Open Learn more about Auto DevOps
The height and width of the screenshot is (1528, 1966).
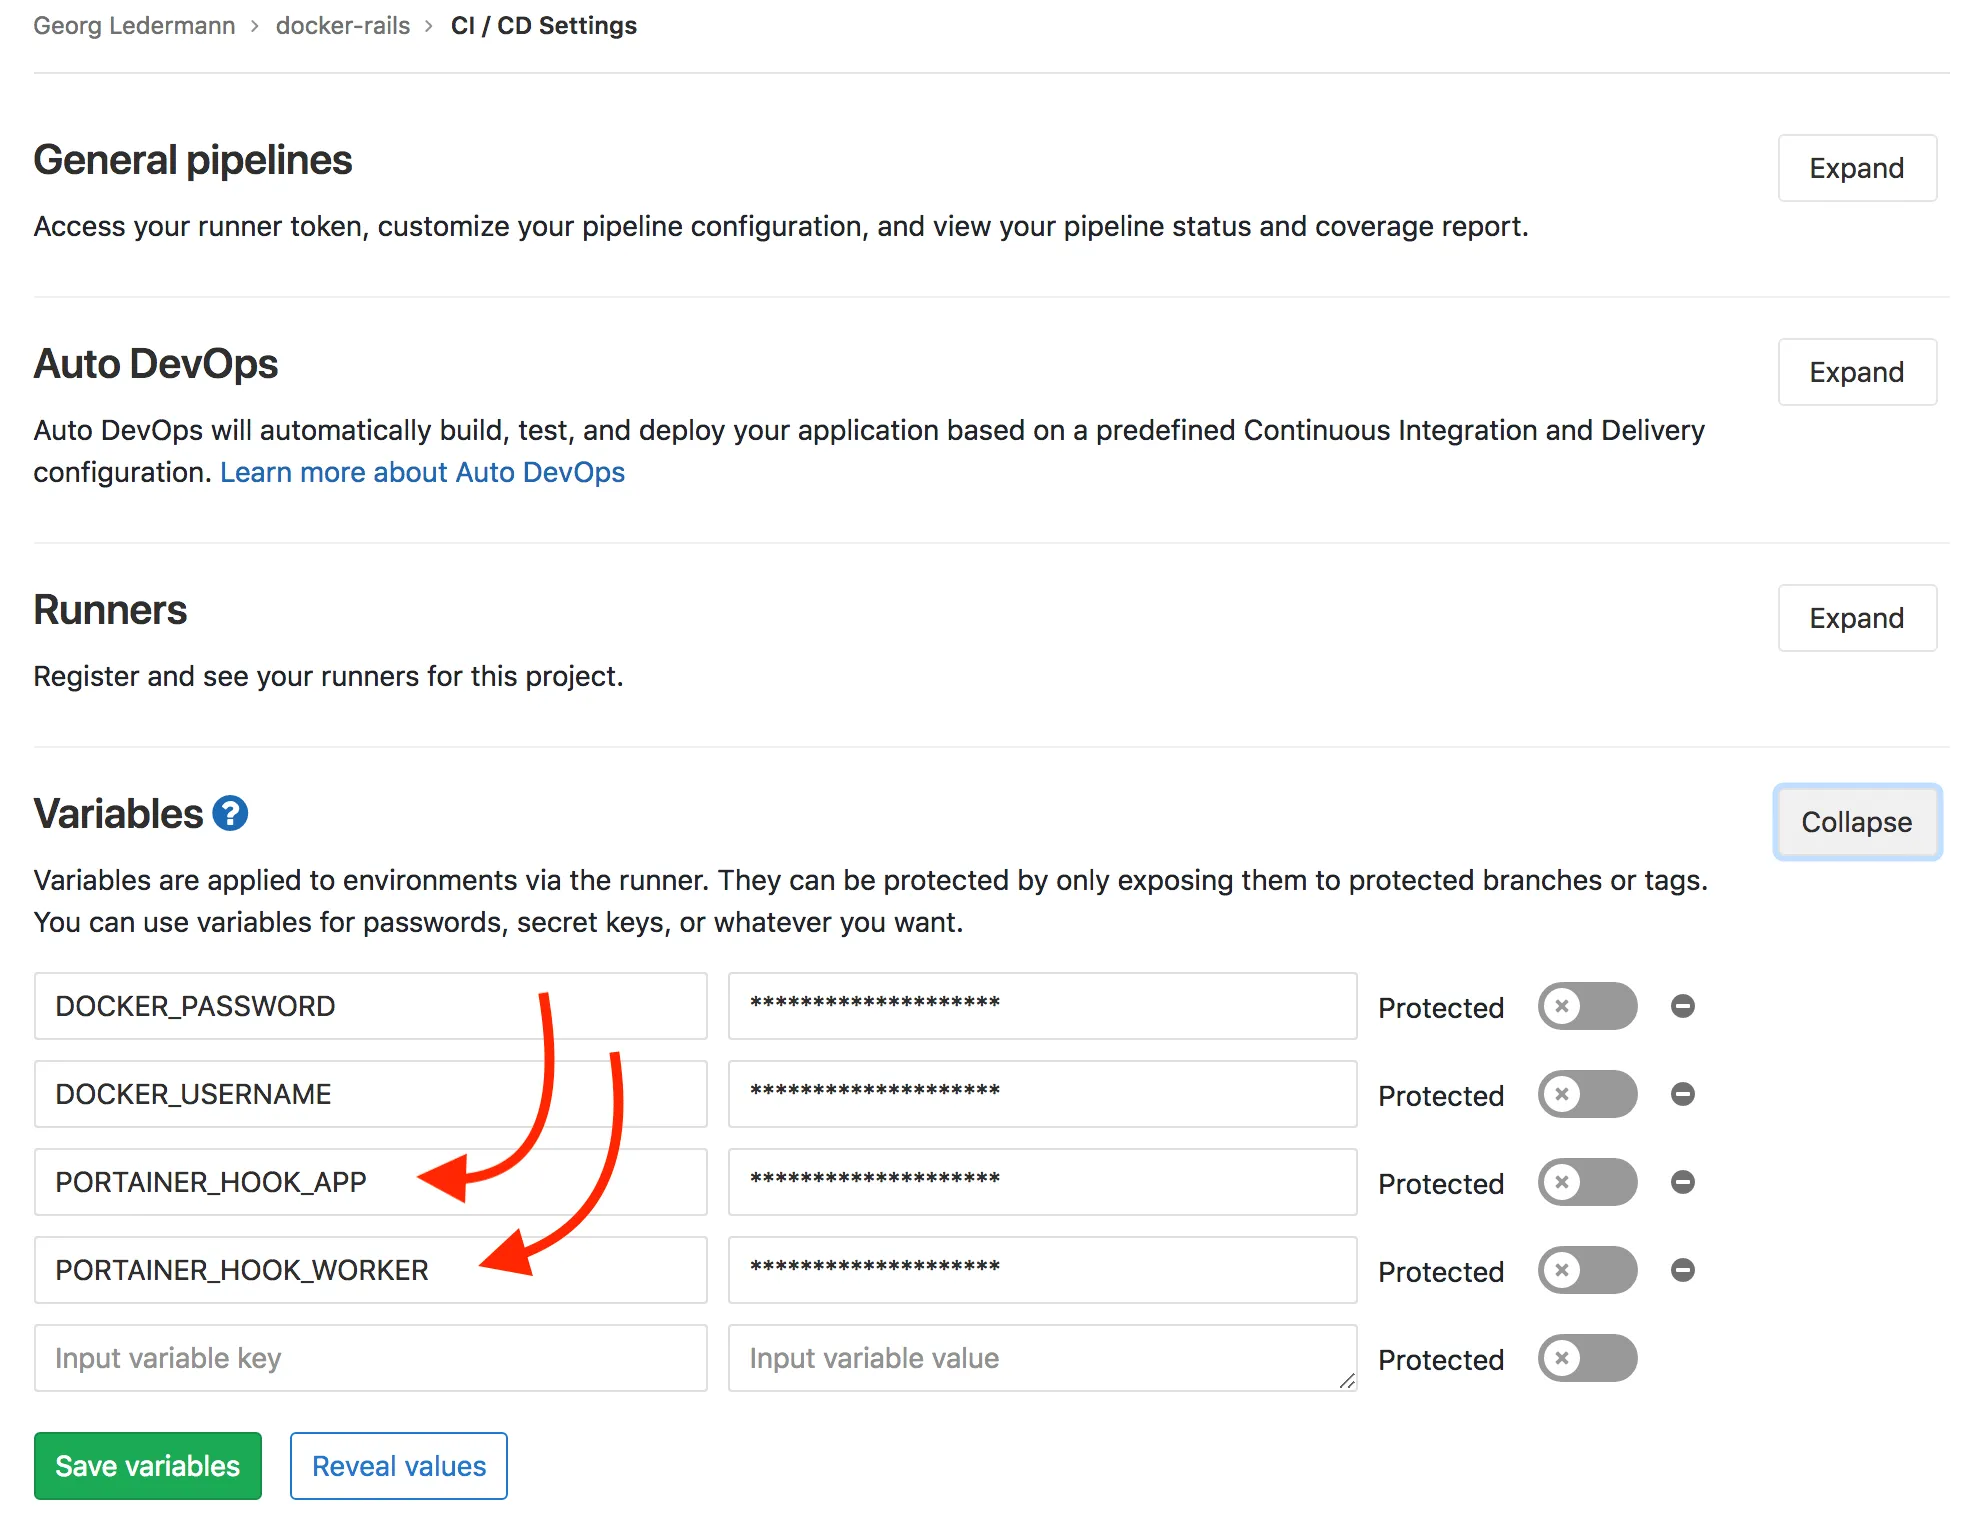[x=422, y=471]
